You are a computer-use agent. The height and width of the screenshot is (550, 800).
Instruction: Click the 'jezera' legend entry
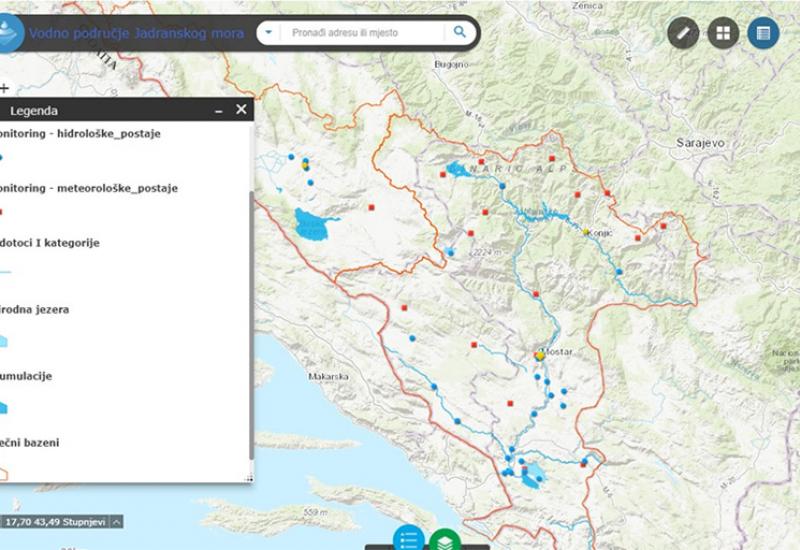coord(53,310)
